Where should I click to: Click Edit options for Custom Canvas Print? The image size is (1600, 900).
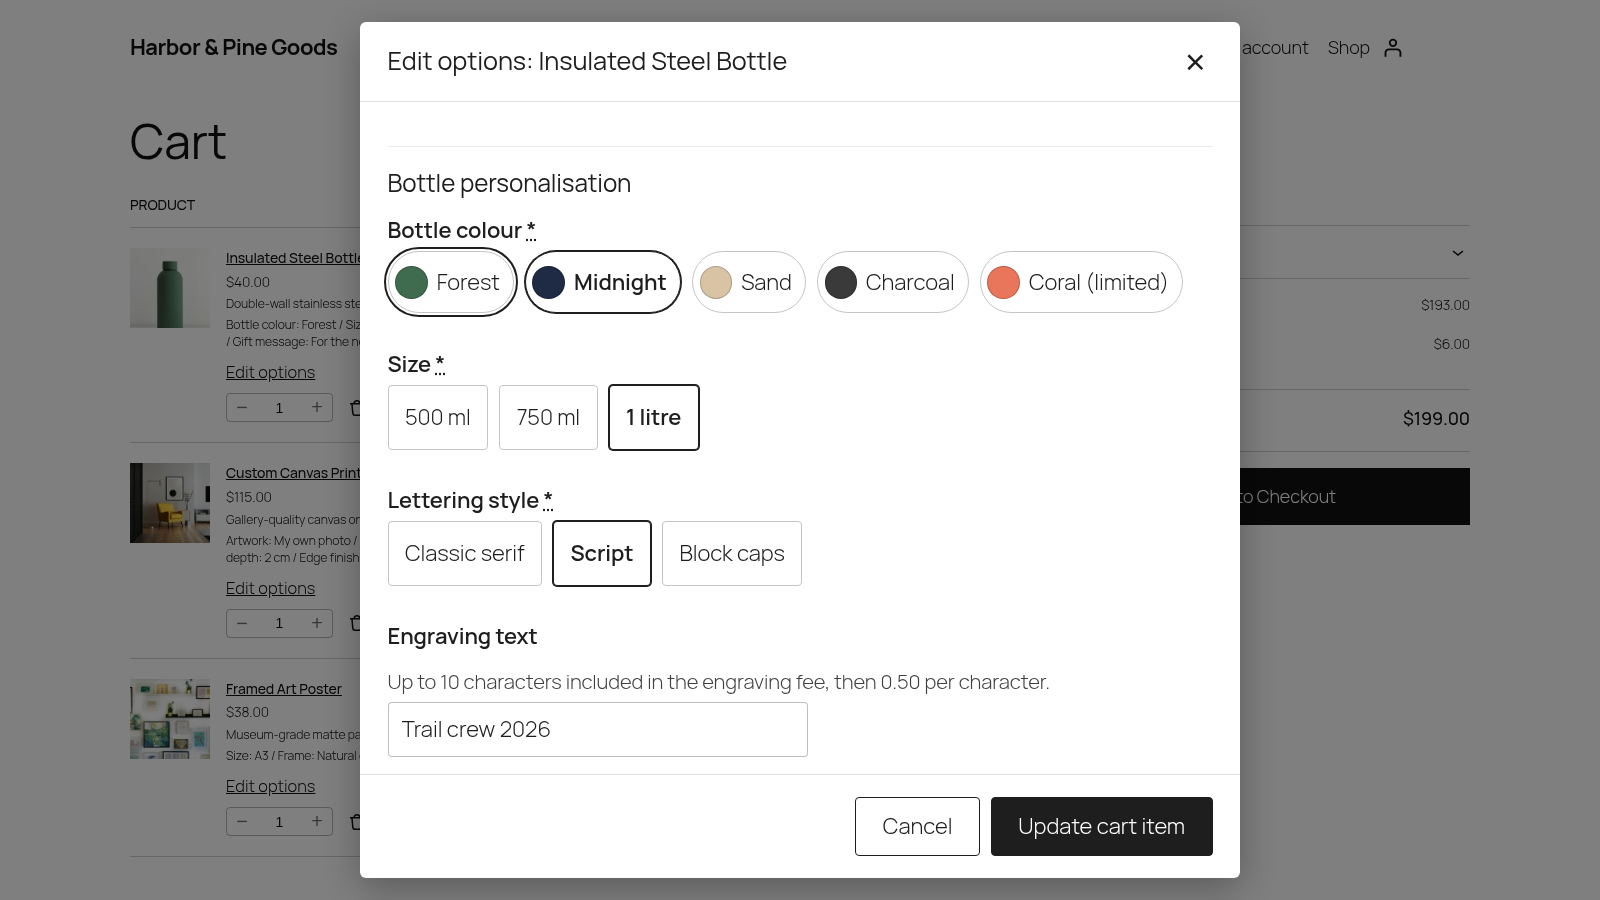tap(270, 588)
